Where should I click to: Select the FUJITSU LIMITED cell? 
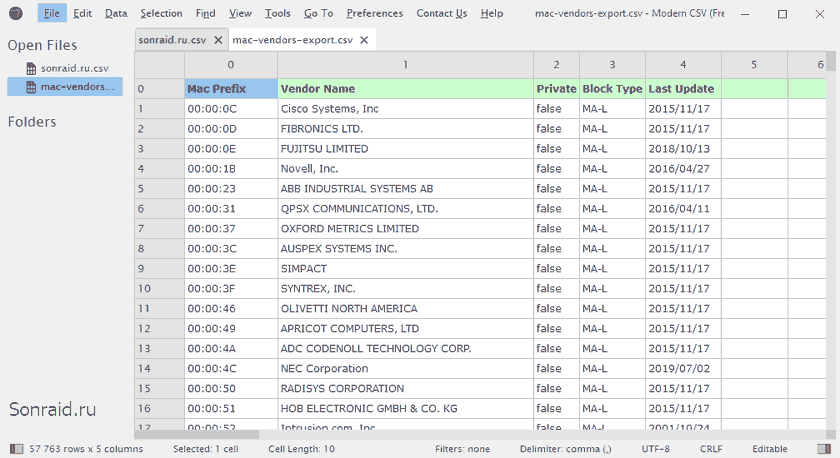pyautogui.click(x=406, y=149)
